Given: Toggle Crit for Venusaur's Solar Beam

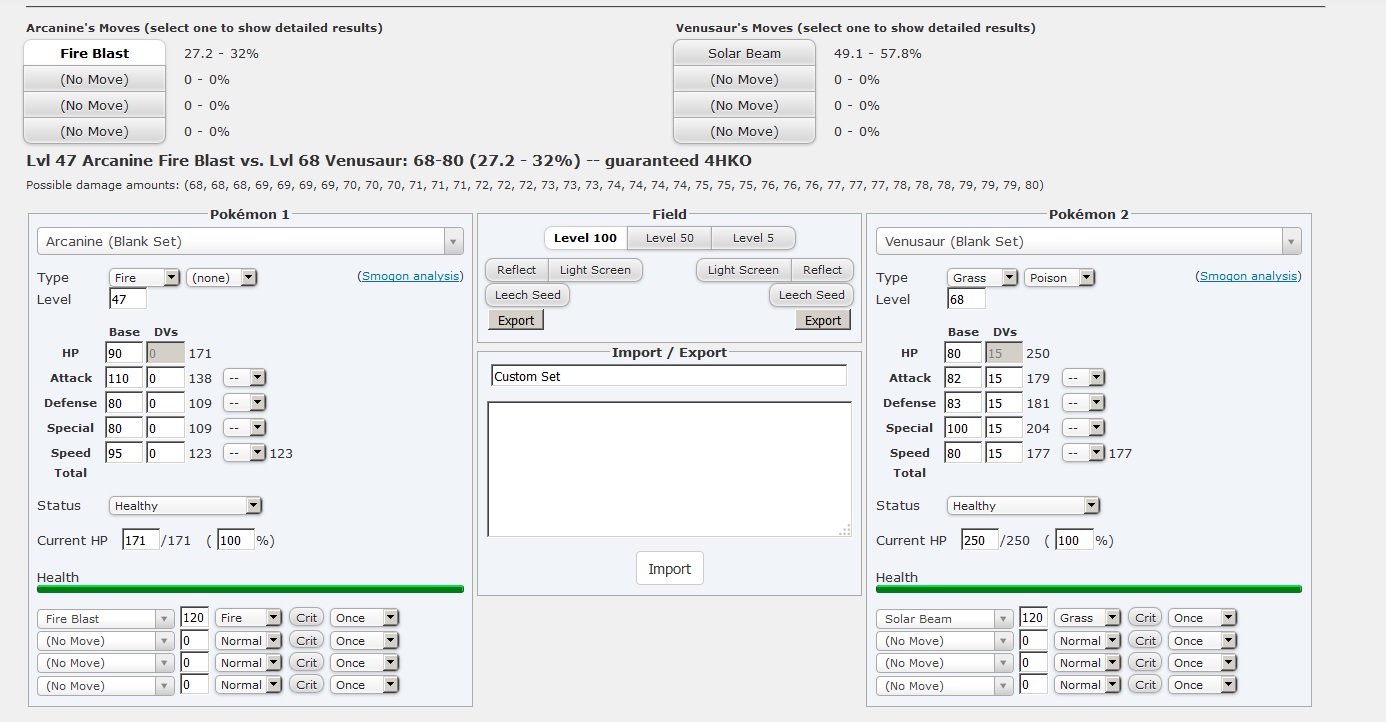Looking at the screenshot, I should coord(1146,618).
